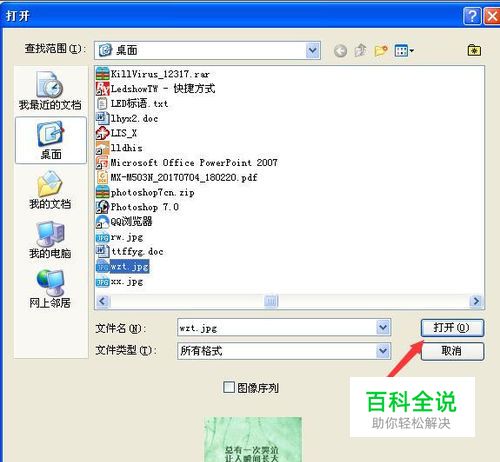Select highlighted wzt.jpg file

click(122, 267)
